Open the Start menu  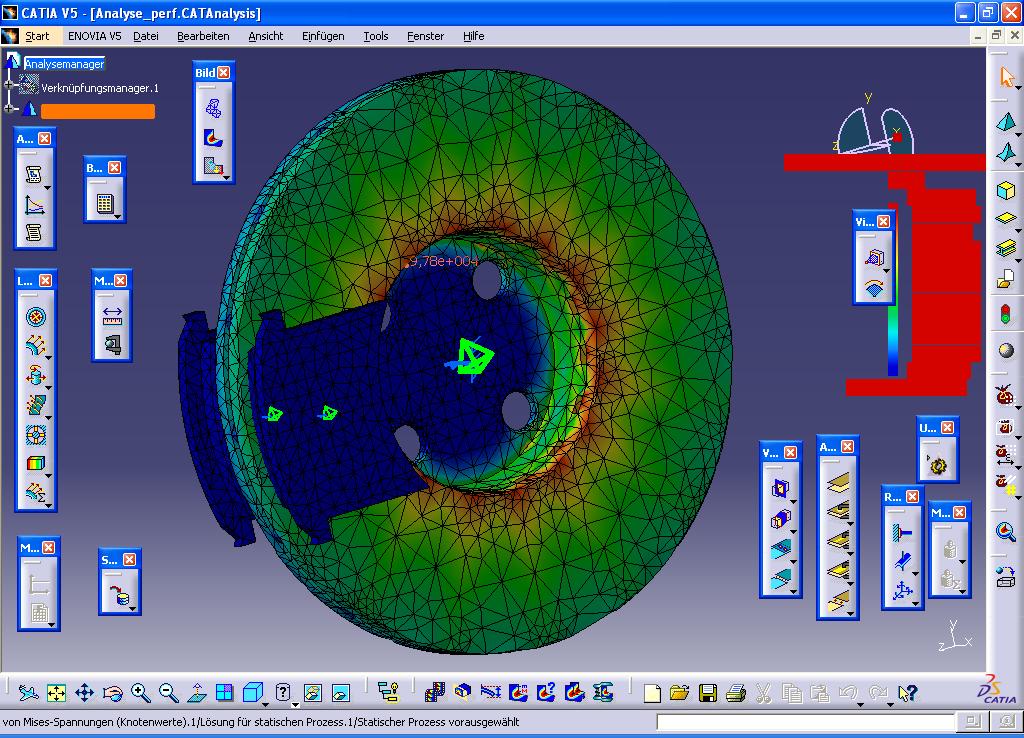pyautogui.click(x=37, y=36)
